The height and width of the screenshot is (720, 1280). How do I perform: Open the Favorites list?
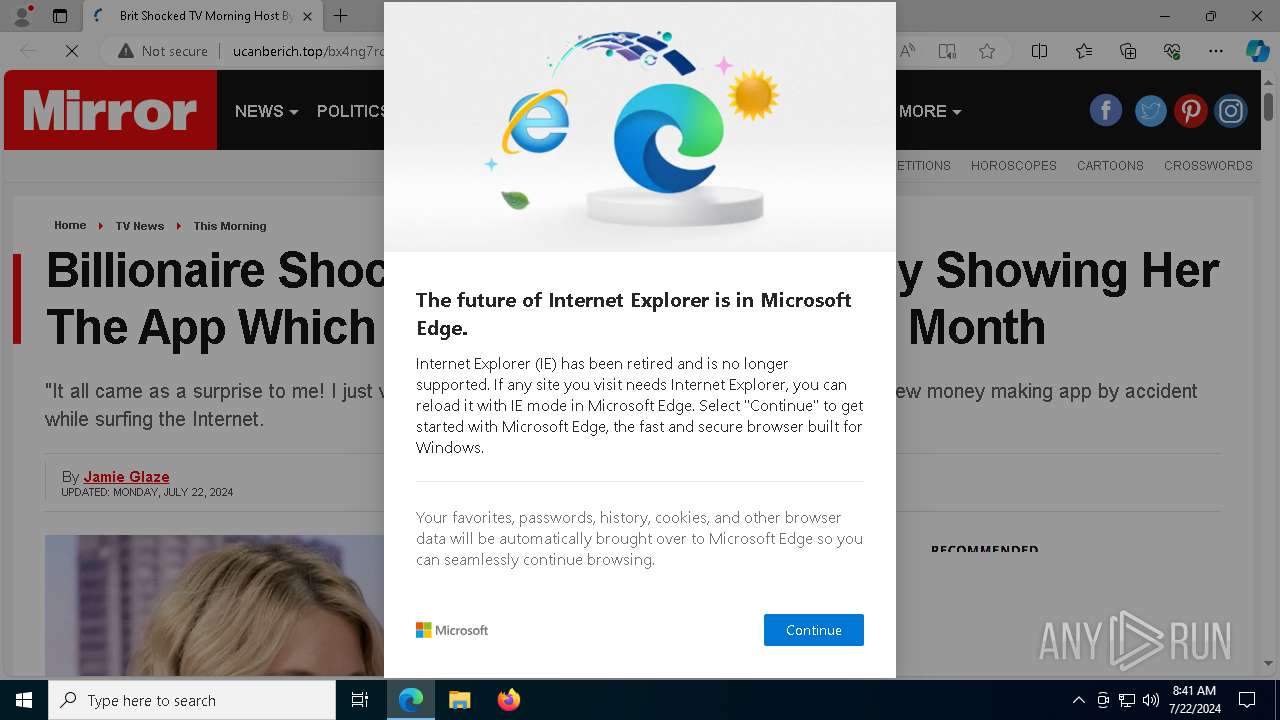coord(1084,51)
